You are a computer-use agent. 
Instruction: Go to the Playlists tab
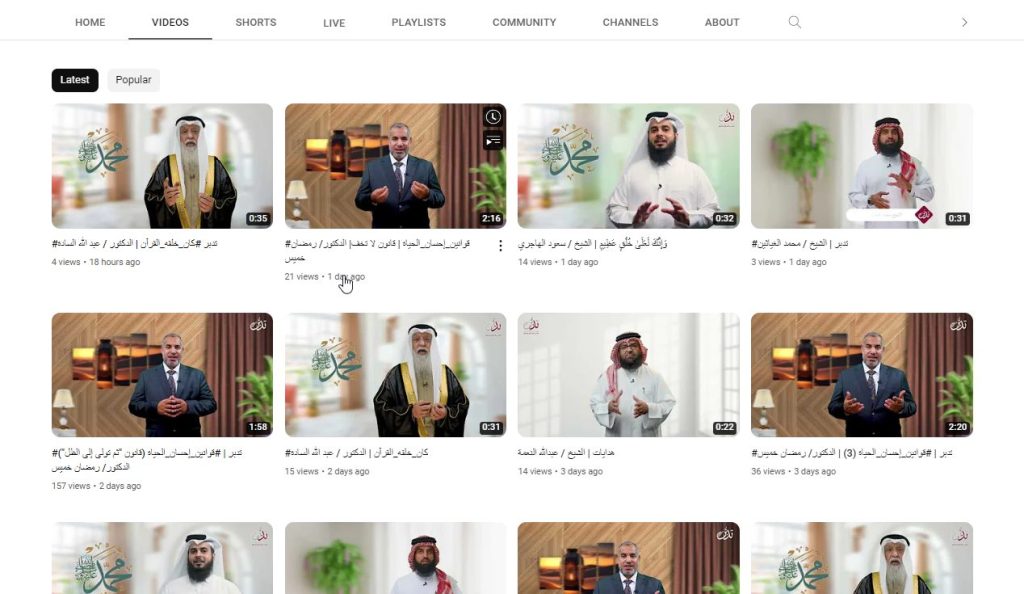pos(419,22)
